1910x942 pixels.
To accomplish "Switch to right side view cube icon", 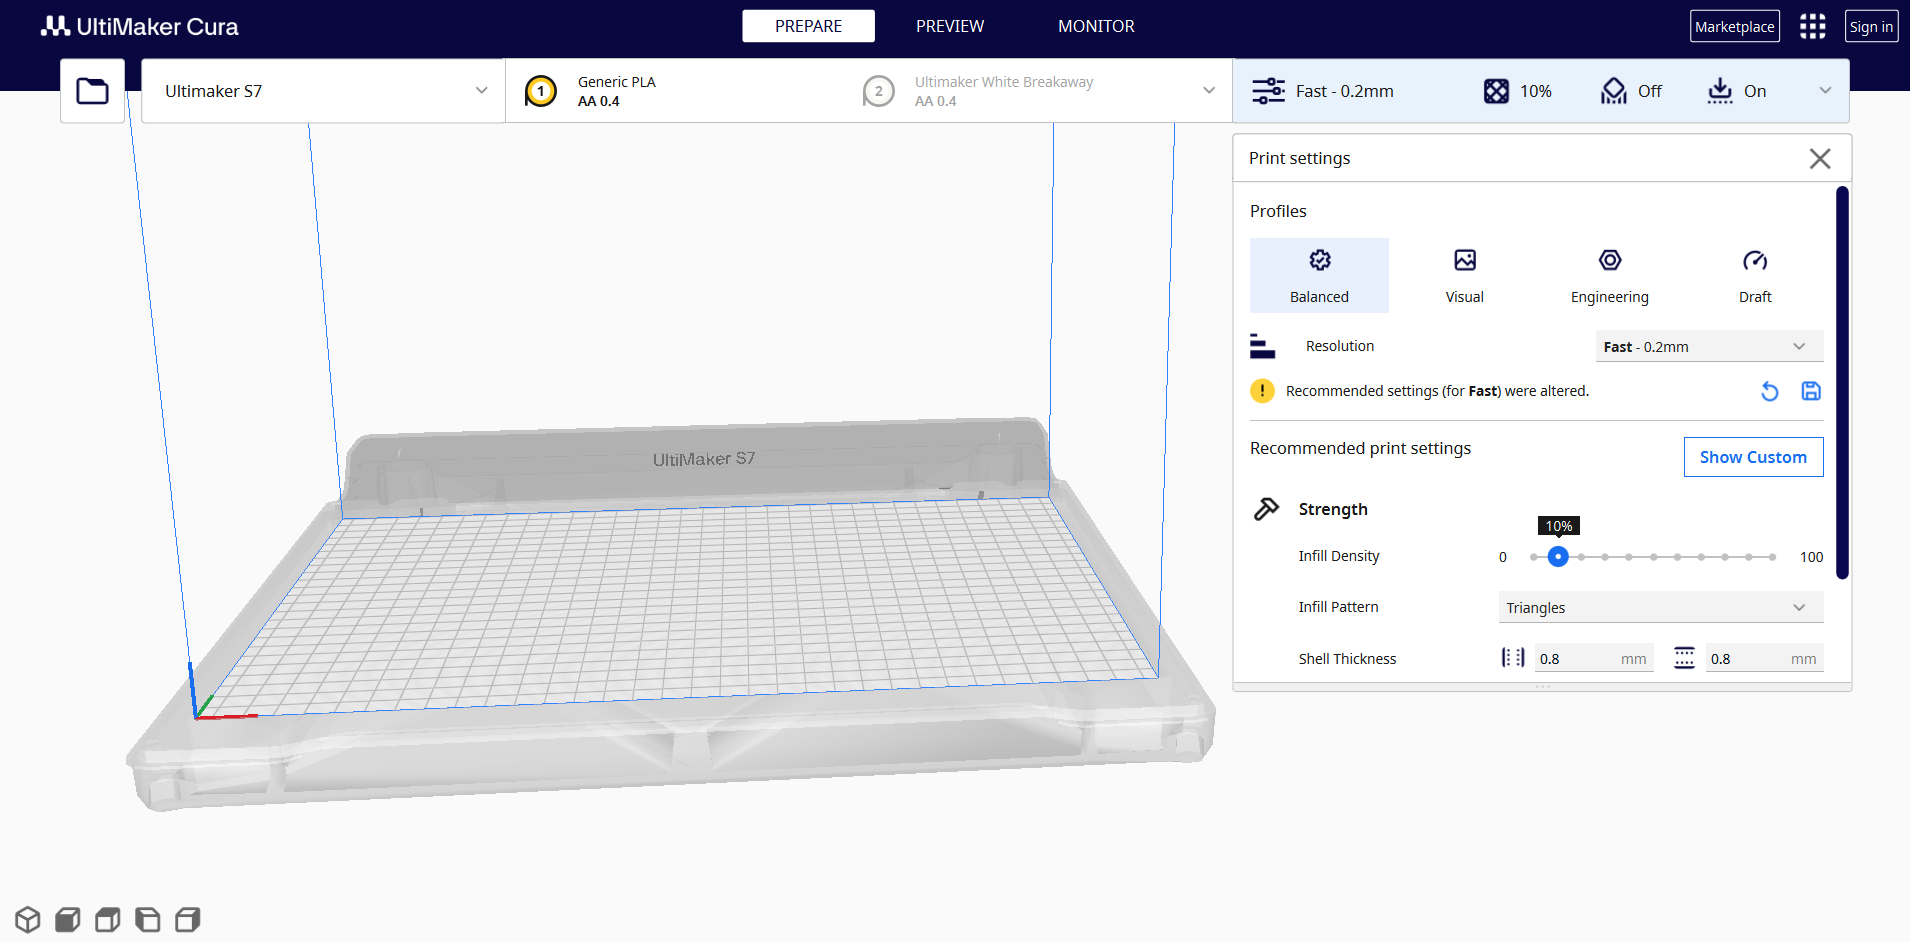I will (188, 919).
